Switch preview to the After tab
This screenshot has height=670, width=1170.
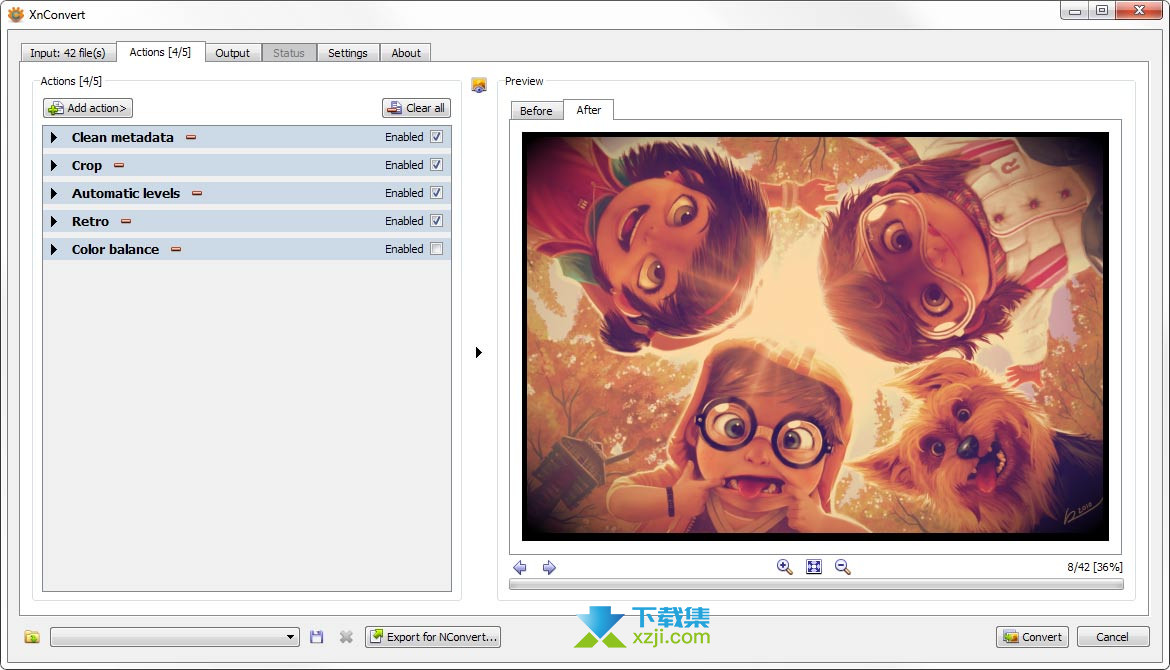point(589,110)
